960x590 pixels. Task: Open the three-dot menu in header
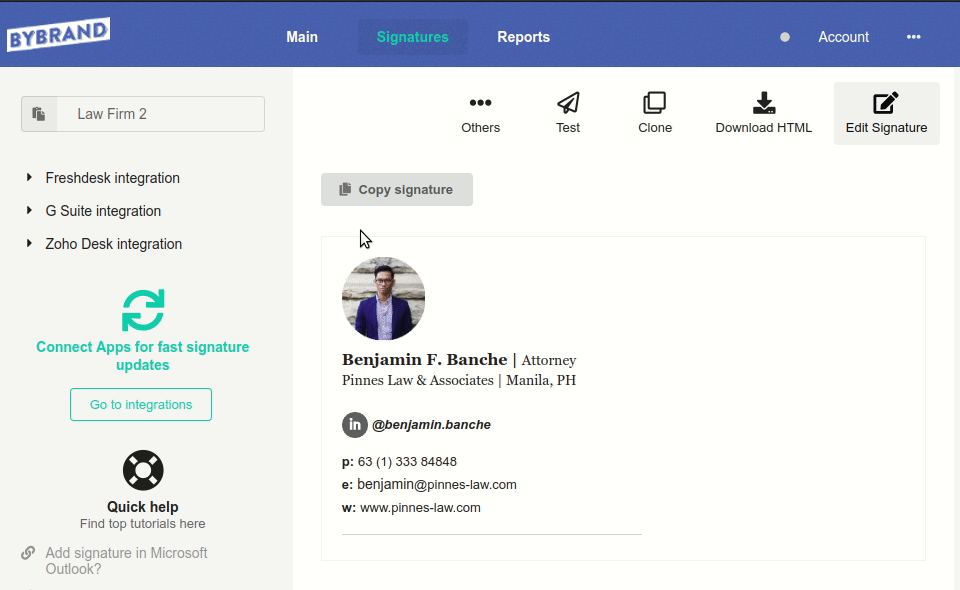coord(913,37)
